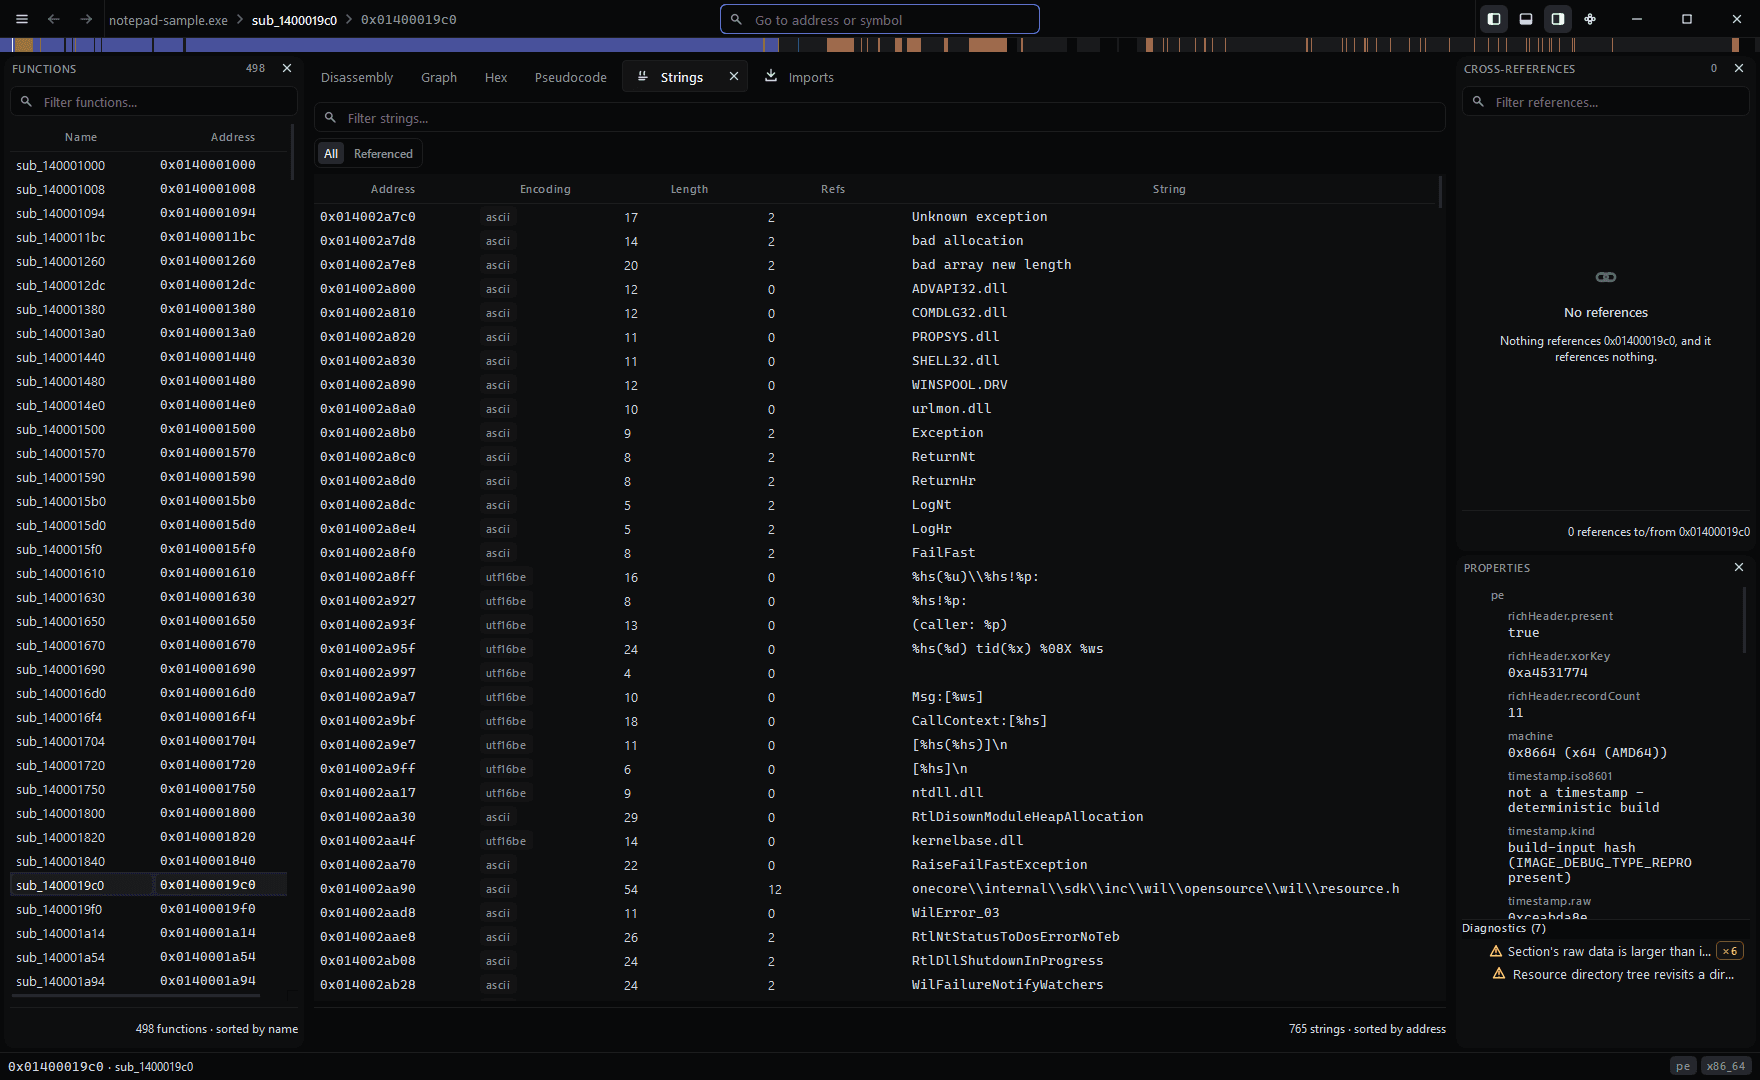Open the hamburger main menu
Viewport: 1760px width, 1080px height.
click(x=22, y=19)
